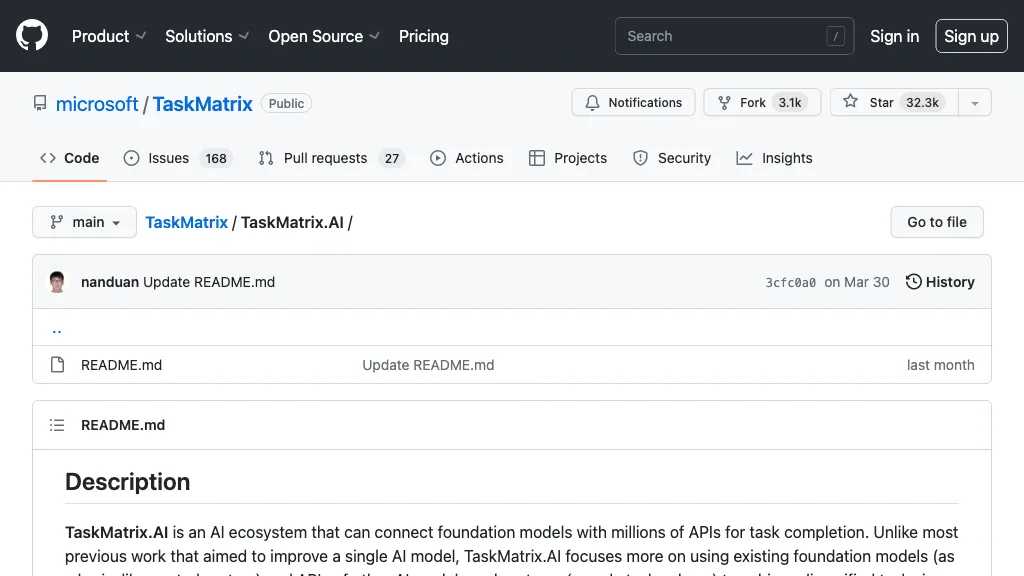Select the Security tab icon
1024x576 pixels.
pyautogui.click(x=640, y=158)
